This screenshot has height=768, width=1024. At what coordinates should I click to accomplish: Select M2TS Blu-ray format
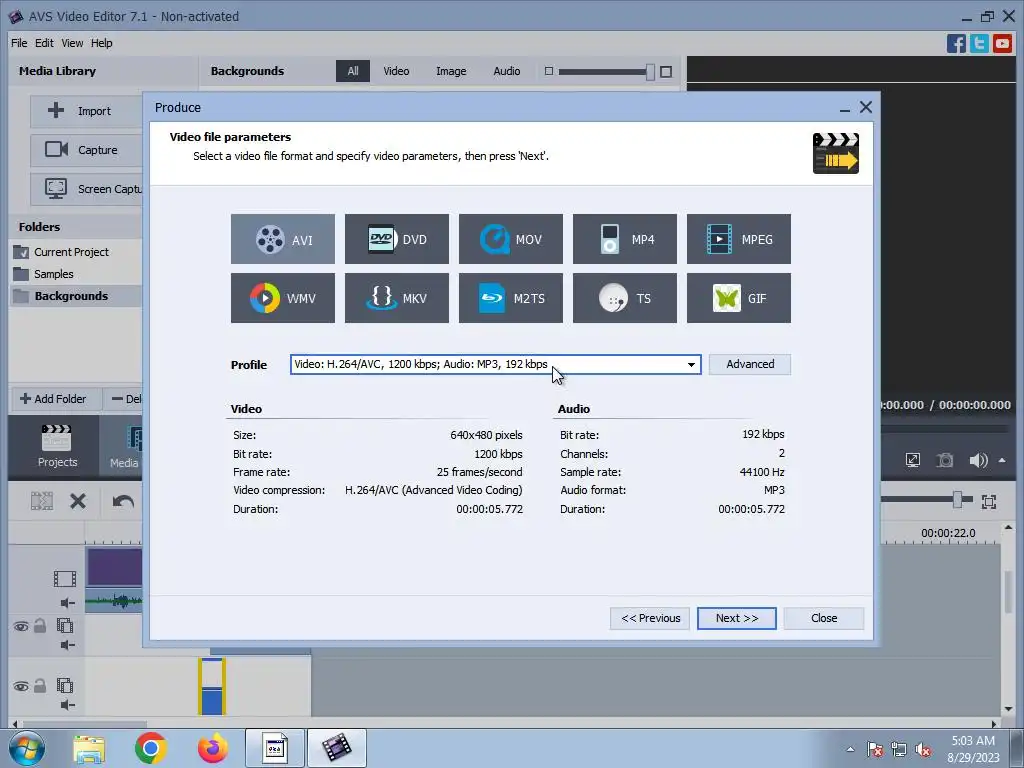511,298
